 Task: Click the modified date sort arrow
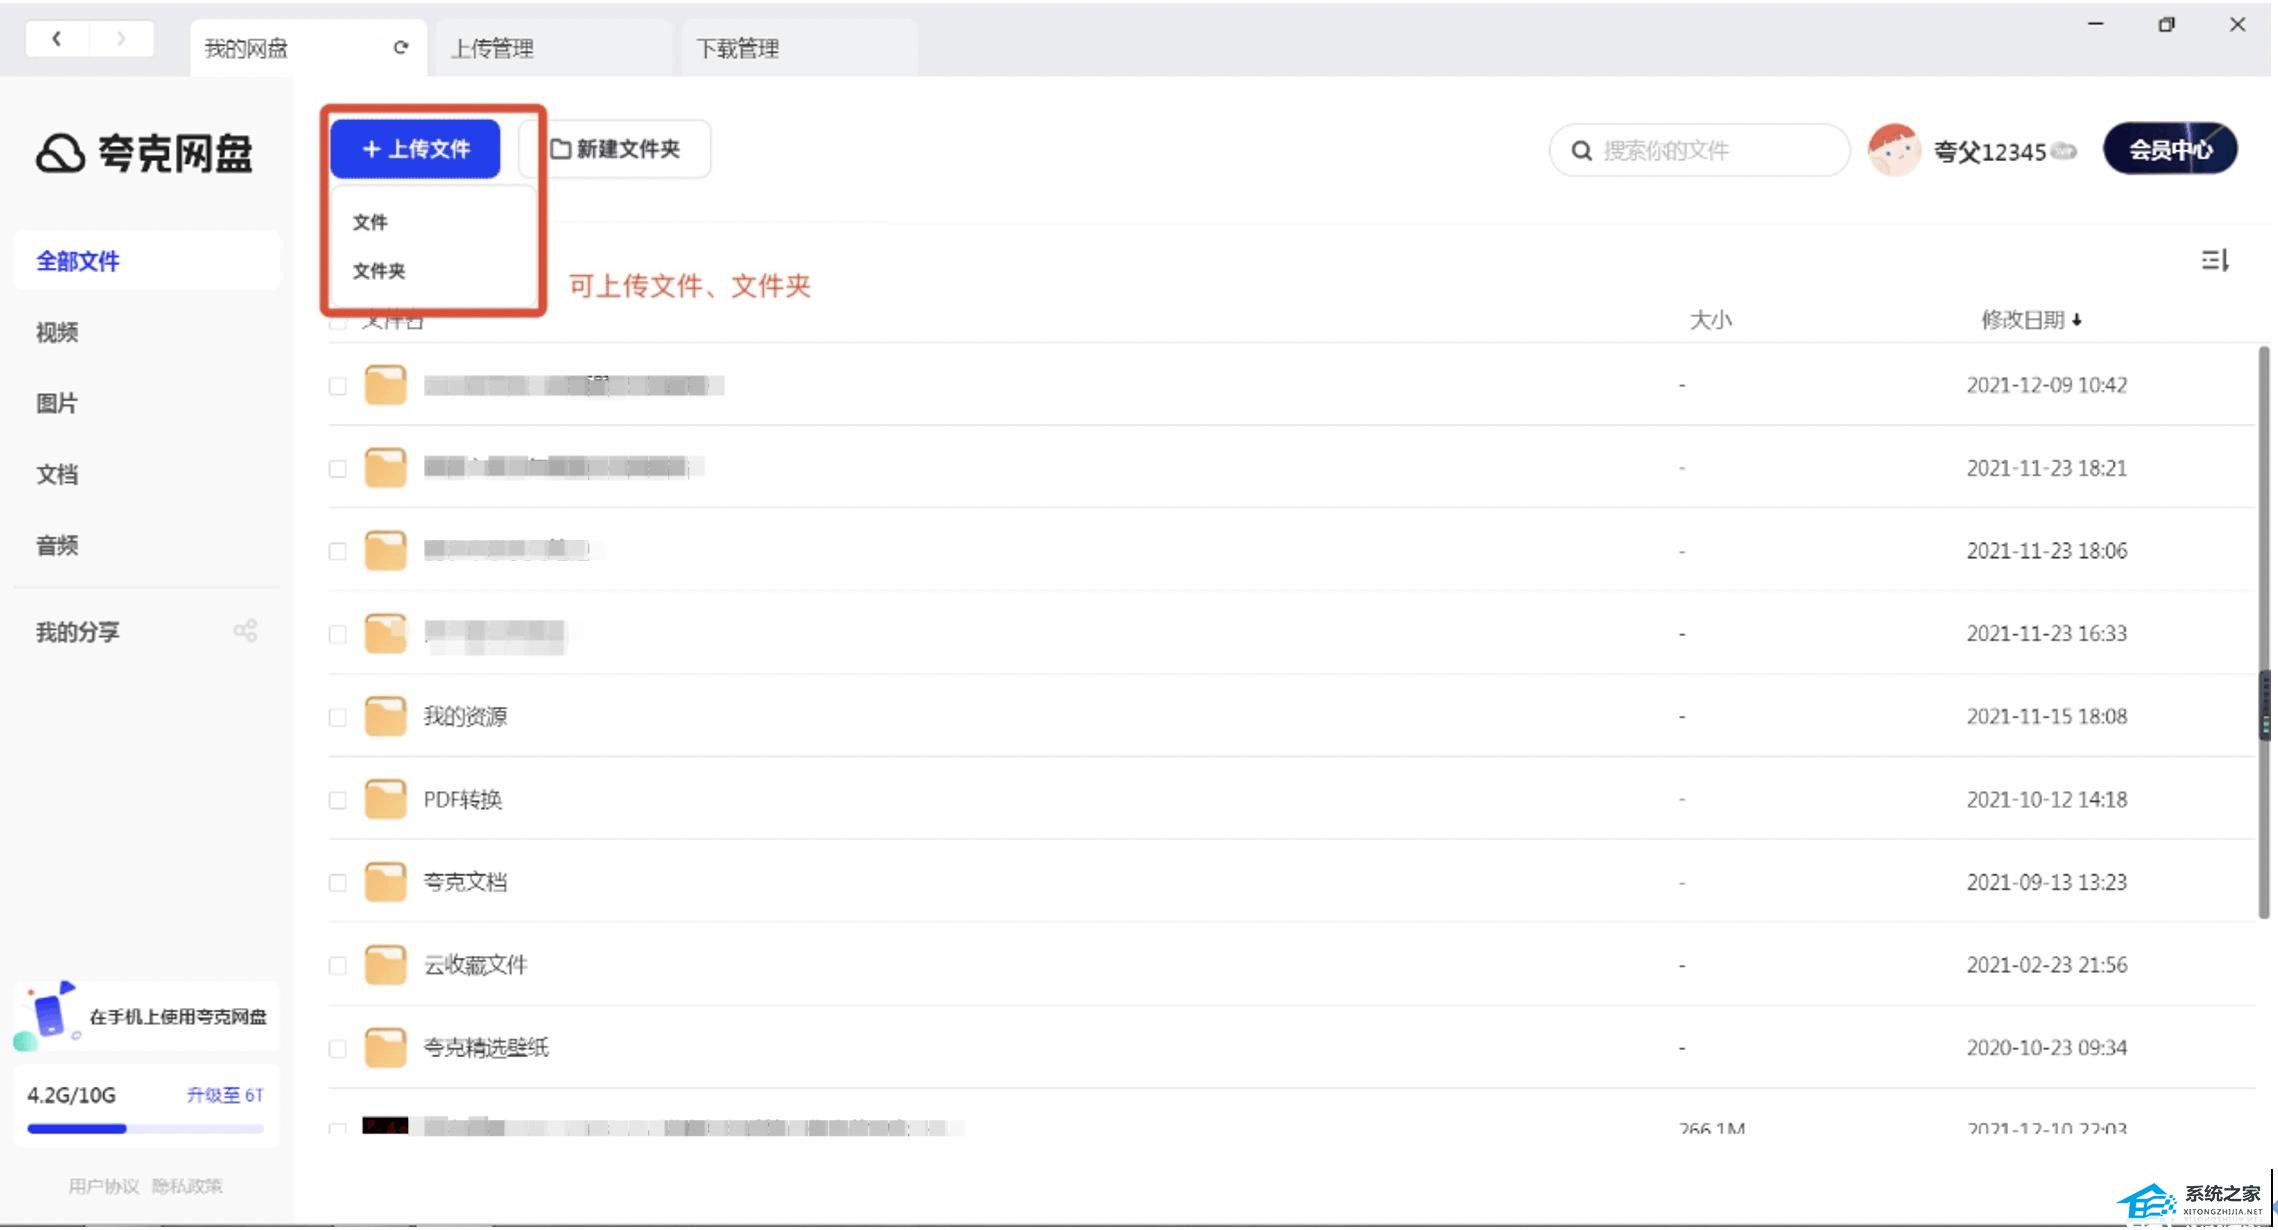click(2077, 320)
